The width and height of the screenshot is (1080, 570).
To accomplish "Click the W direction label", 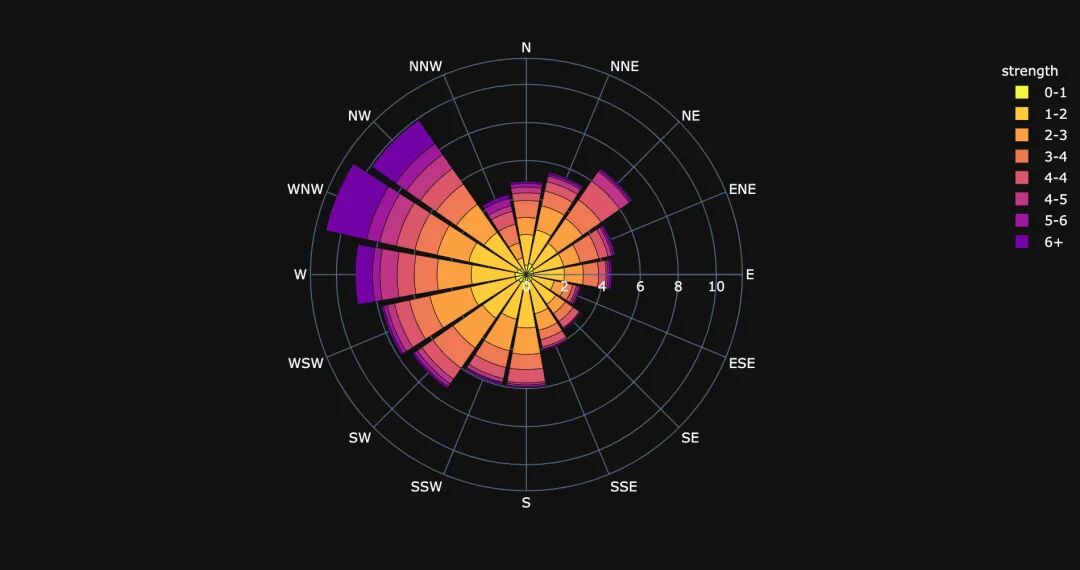I will [x=300, y=275].
